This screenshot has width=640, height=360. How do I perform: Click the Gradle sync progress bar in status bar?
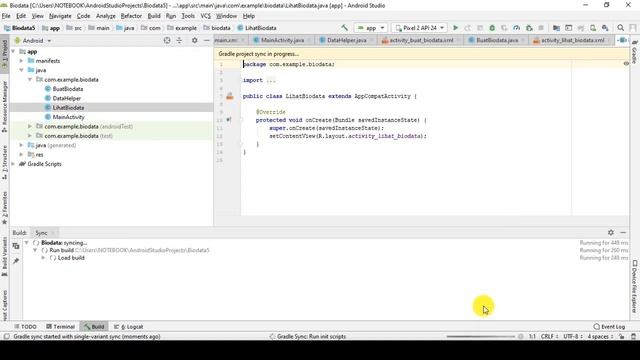click(x=480, y=337)
